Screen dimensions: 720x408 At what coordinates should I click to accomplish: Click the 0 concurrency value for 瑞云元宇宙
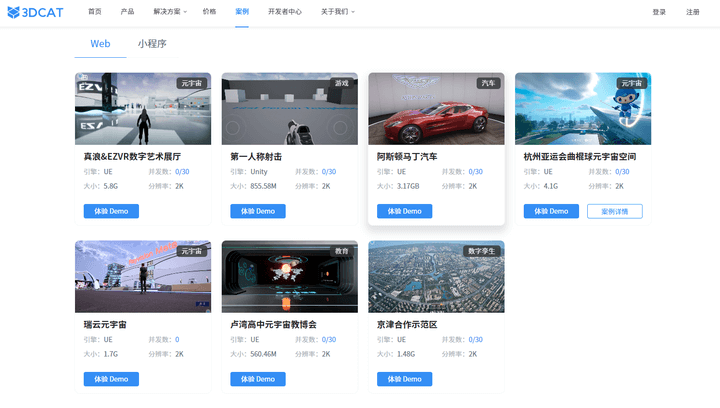click(x=177, y=340)
